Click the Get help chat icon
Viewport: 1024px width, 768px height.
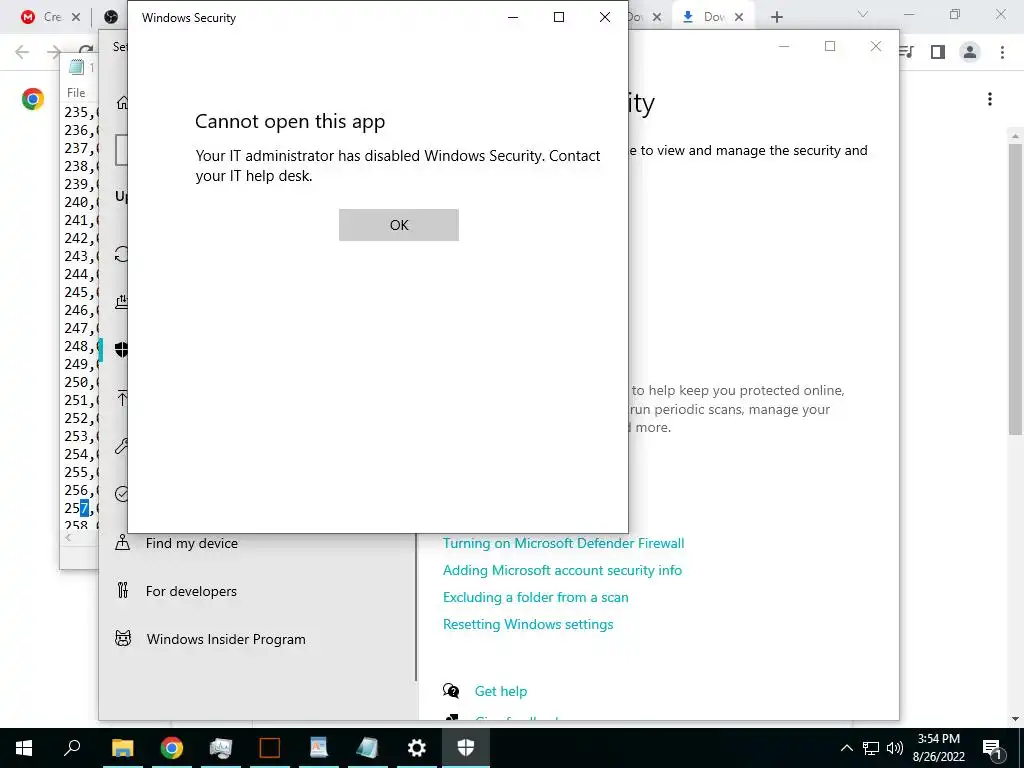click(451, 690)
